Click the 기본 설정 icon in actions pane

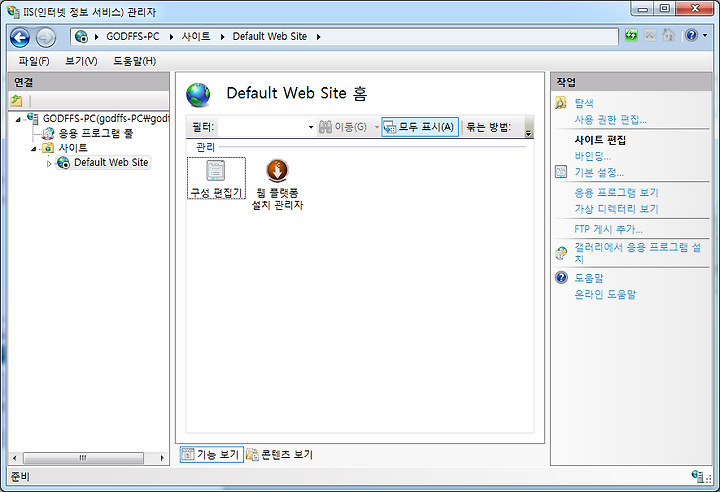tap(561, 172)
